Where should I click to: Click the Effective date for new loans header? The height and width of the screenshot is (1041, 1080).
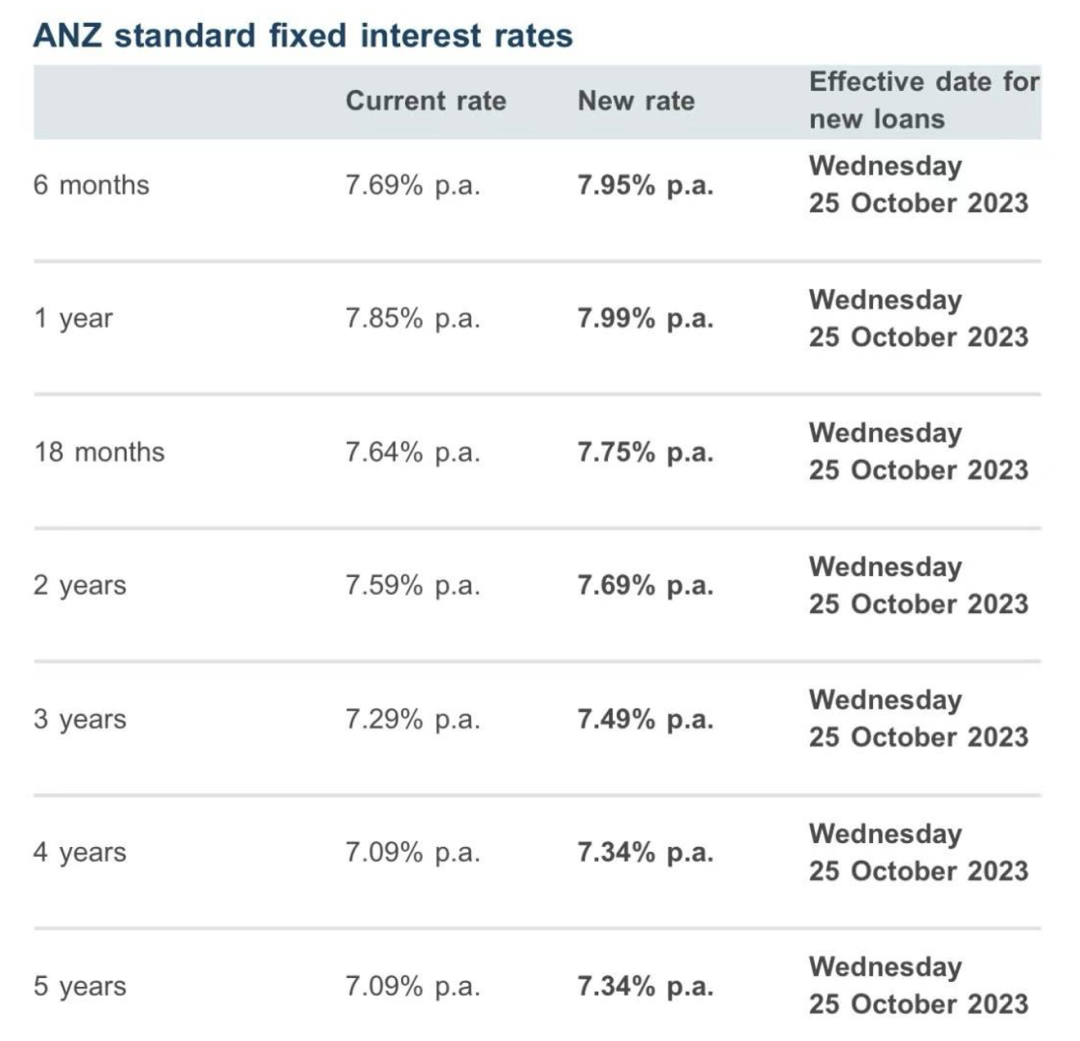(x=924, y=101)
